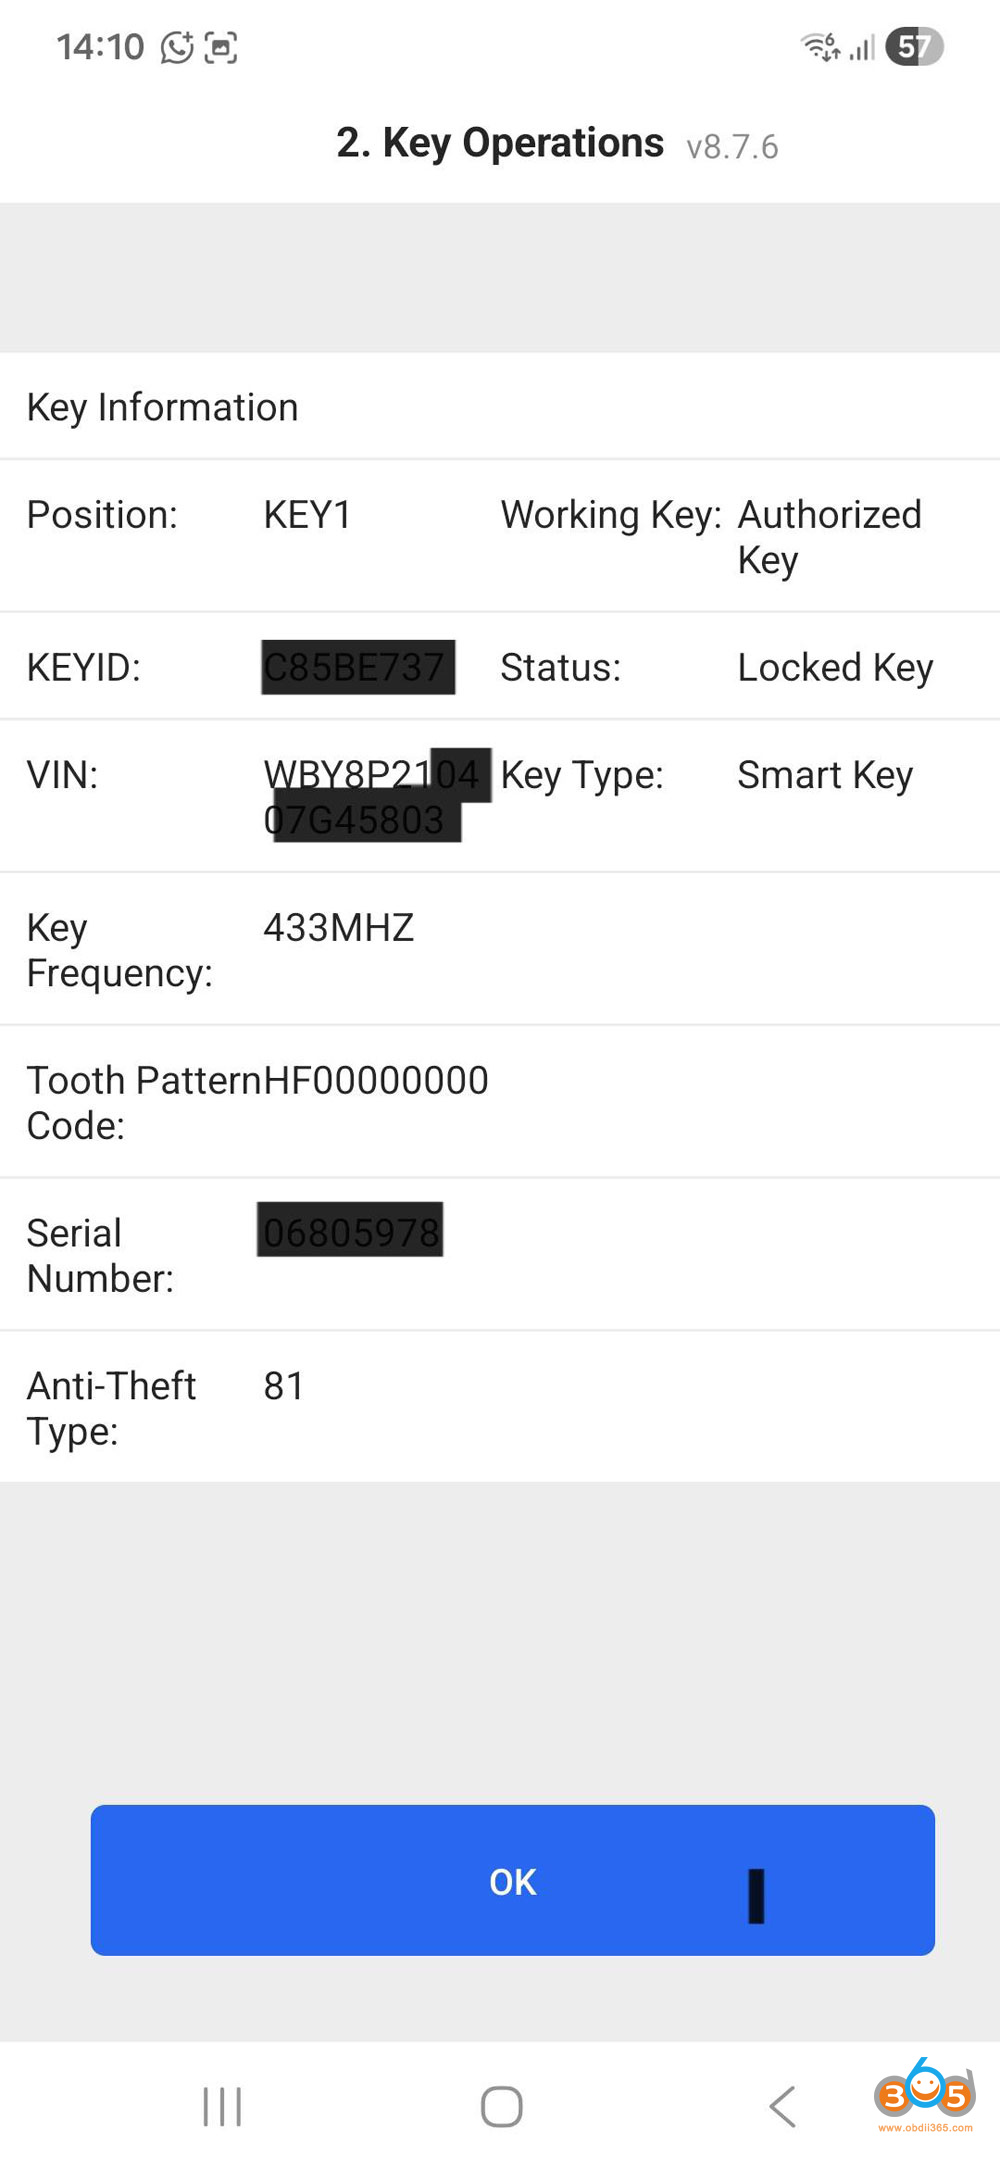Tap the Locked Key status value
Viewport: 1000px width, 2167px height.
point(835,667)
